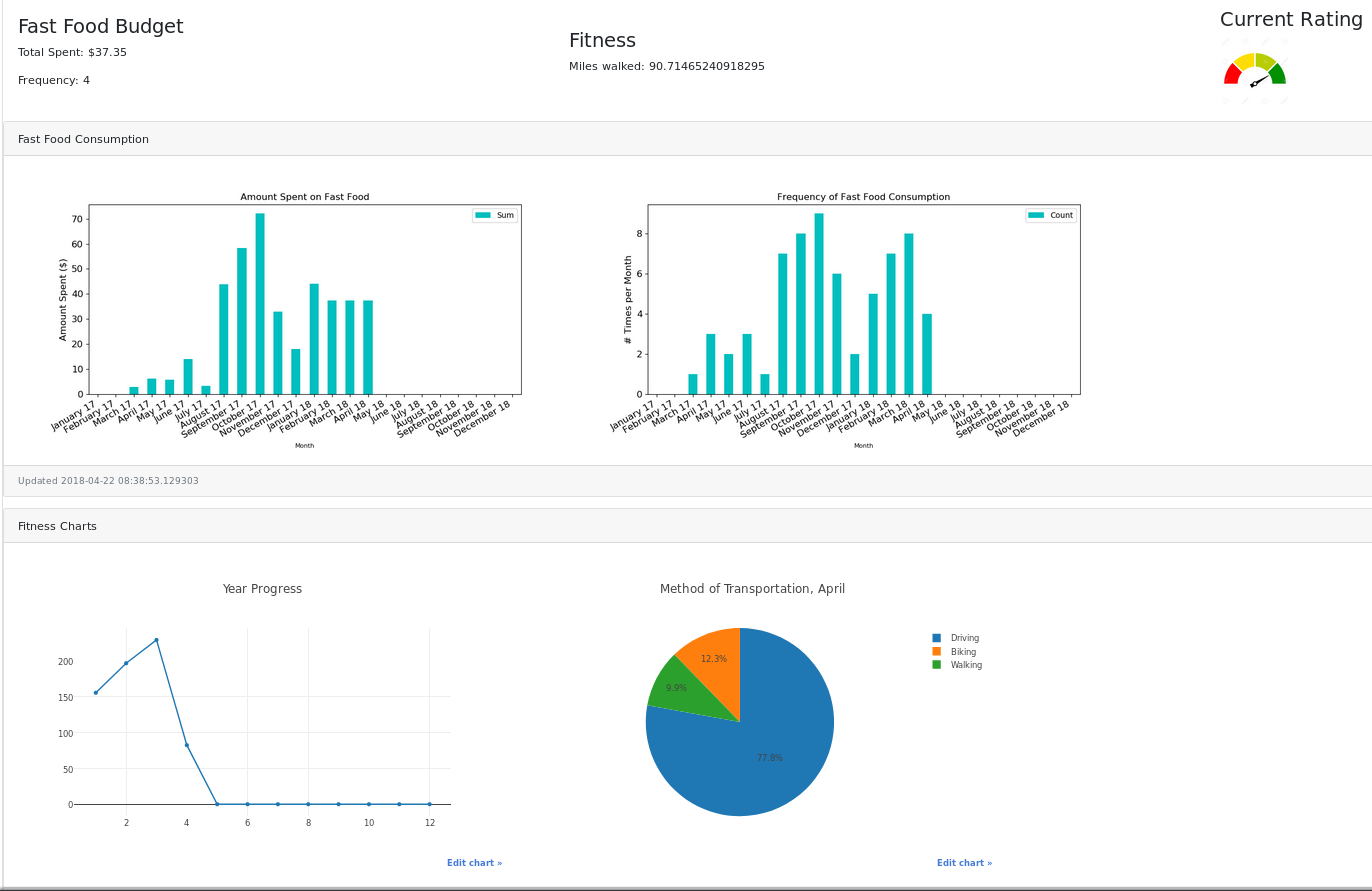Screen dimensions: 1372x891
Task: Click the Fitness heading
Action: pyautogui.click(x=602, y=41)
